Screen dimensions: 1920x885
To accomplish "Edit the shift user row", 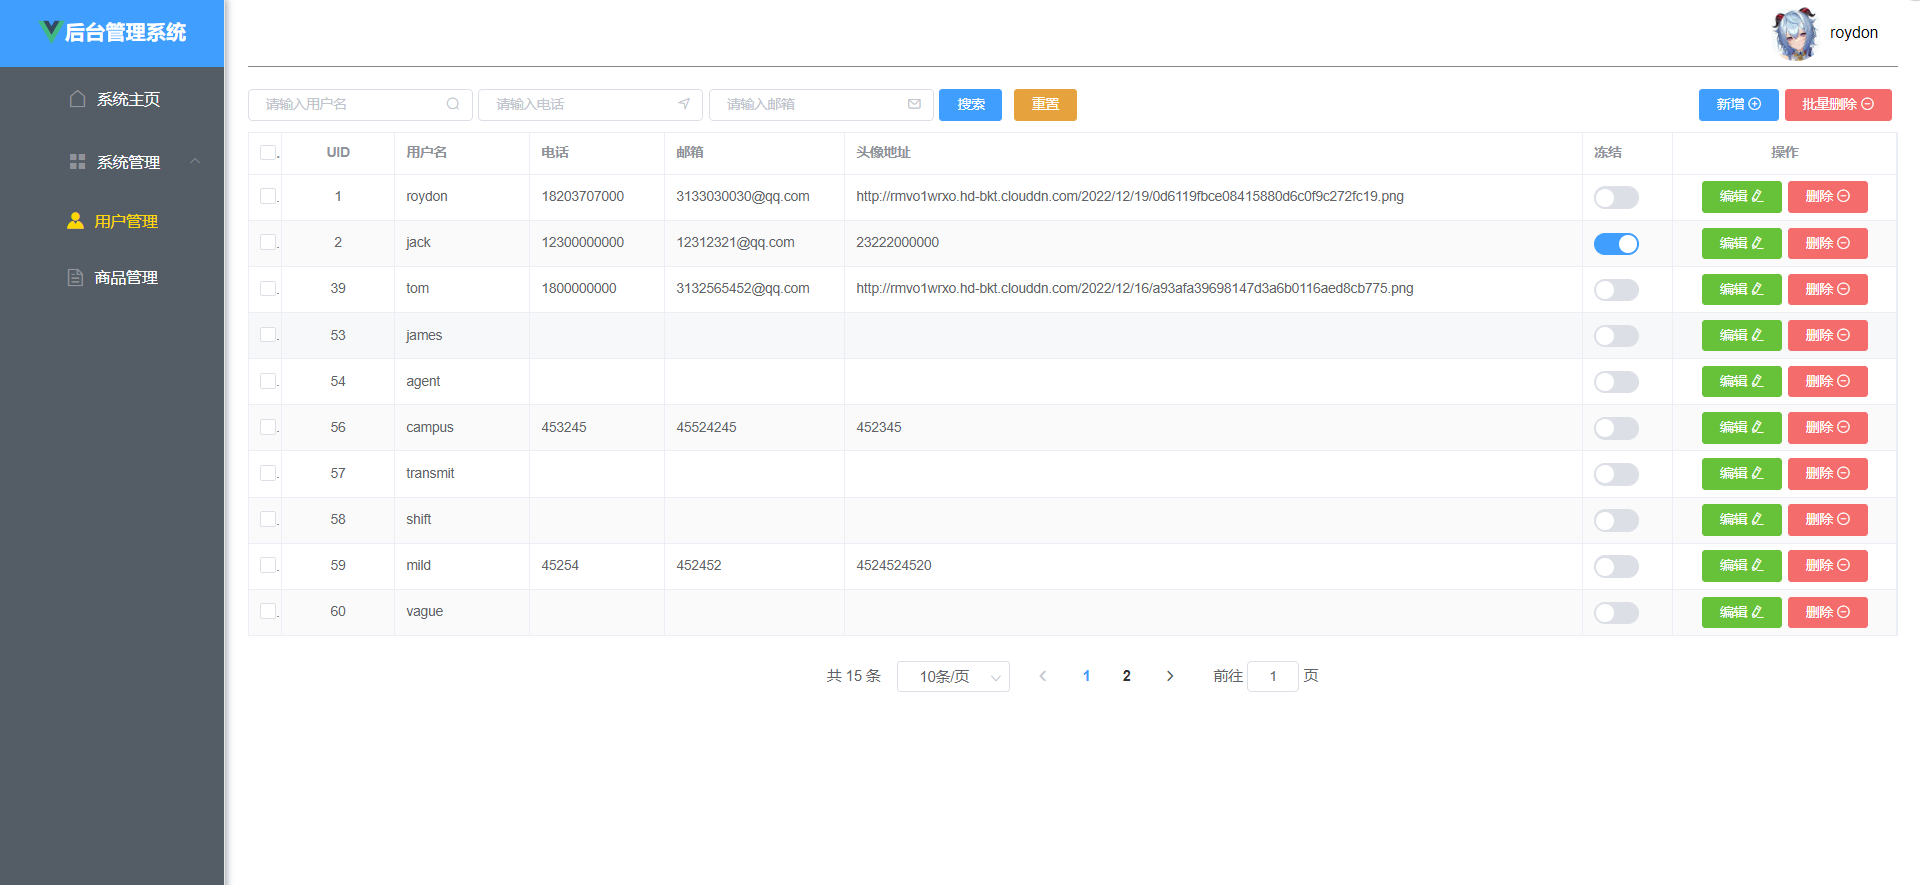I will click(1741, 519).
